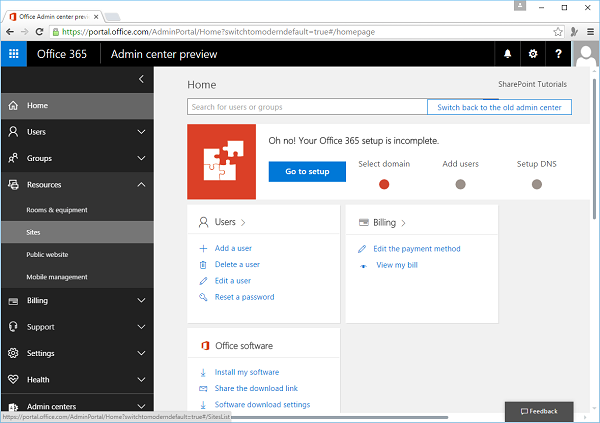Click the Home house icon in sidebar
The image size is (600, 423).
[13, 105]
